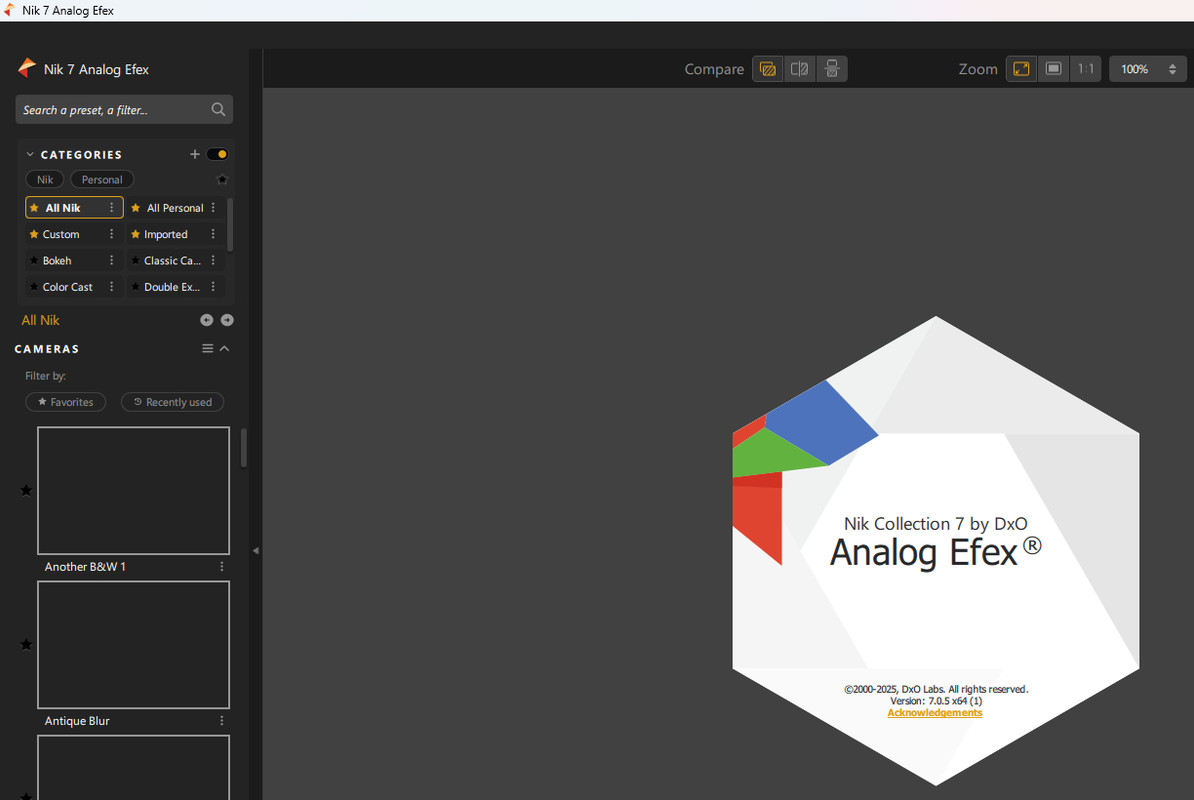Image resolution: width=1194 pixels, height=800 pixels.
Task: Filter presets by Recently used
Action: tap(172, 402)
